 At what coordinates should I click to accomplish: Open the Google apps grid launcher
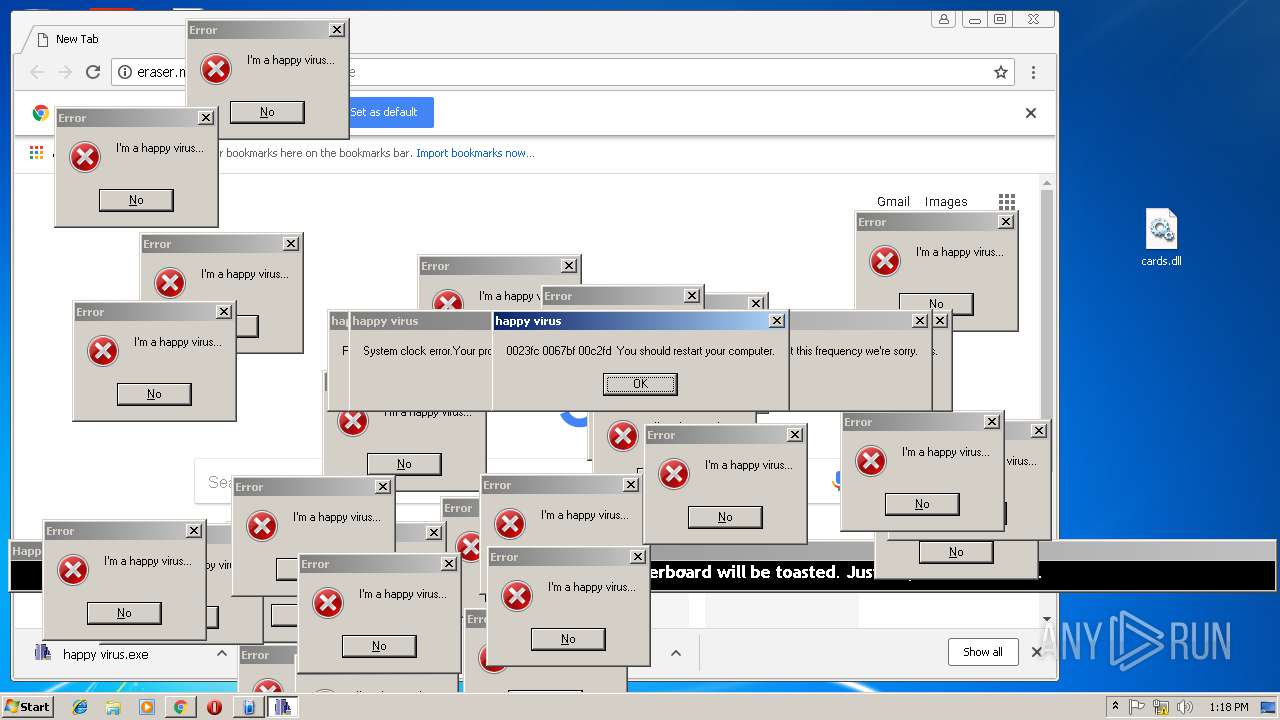click(x=1007, y=201)
